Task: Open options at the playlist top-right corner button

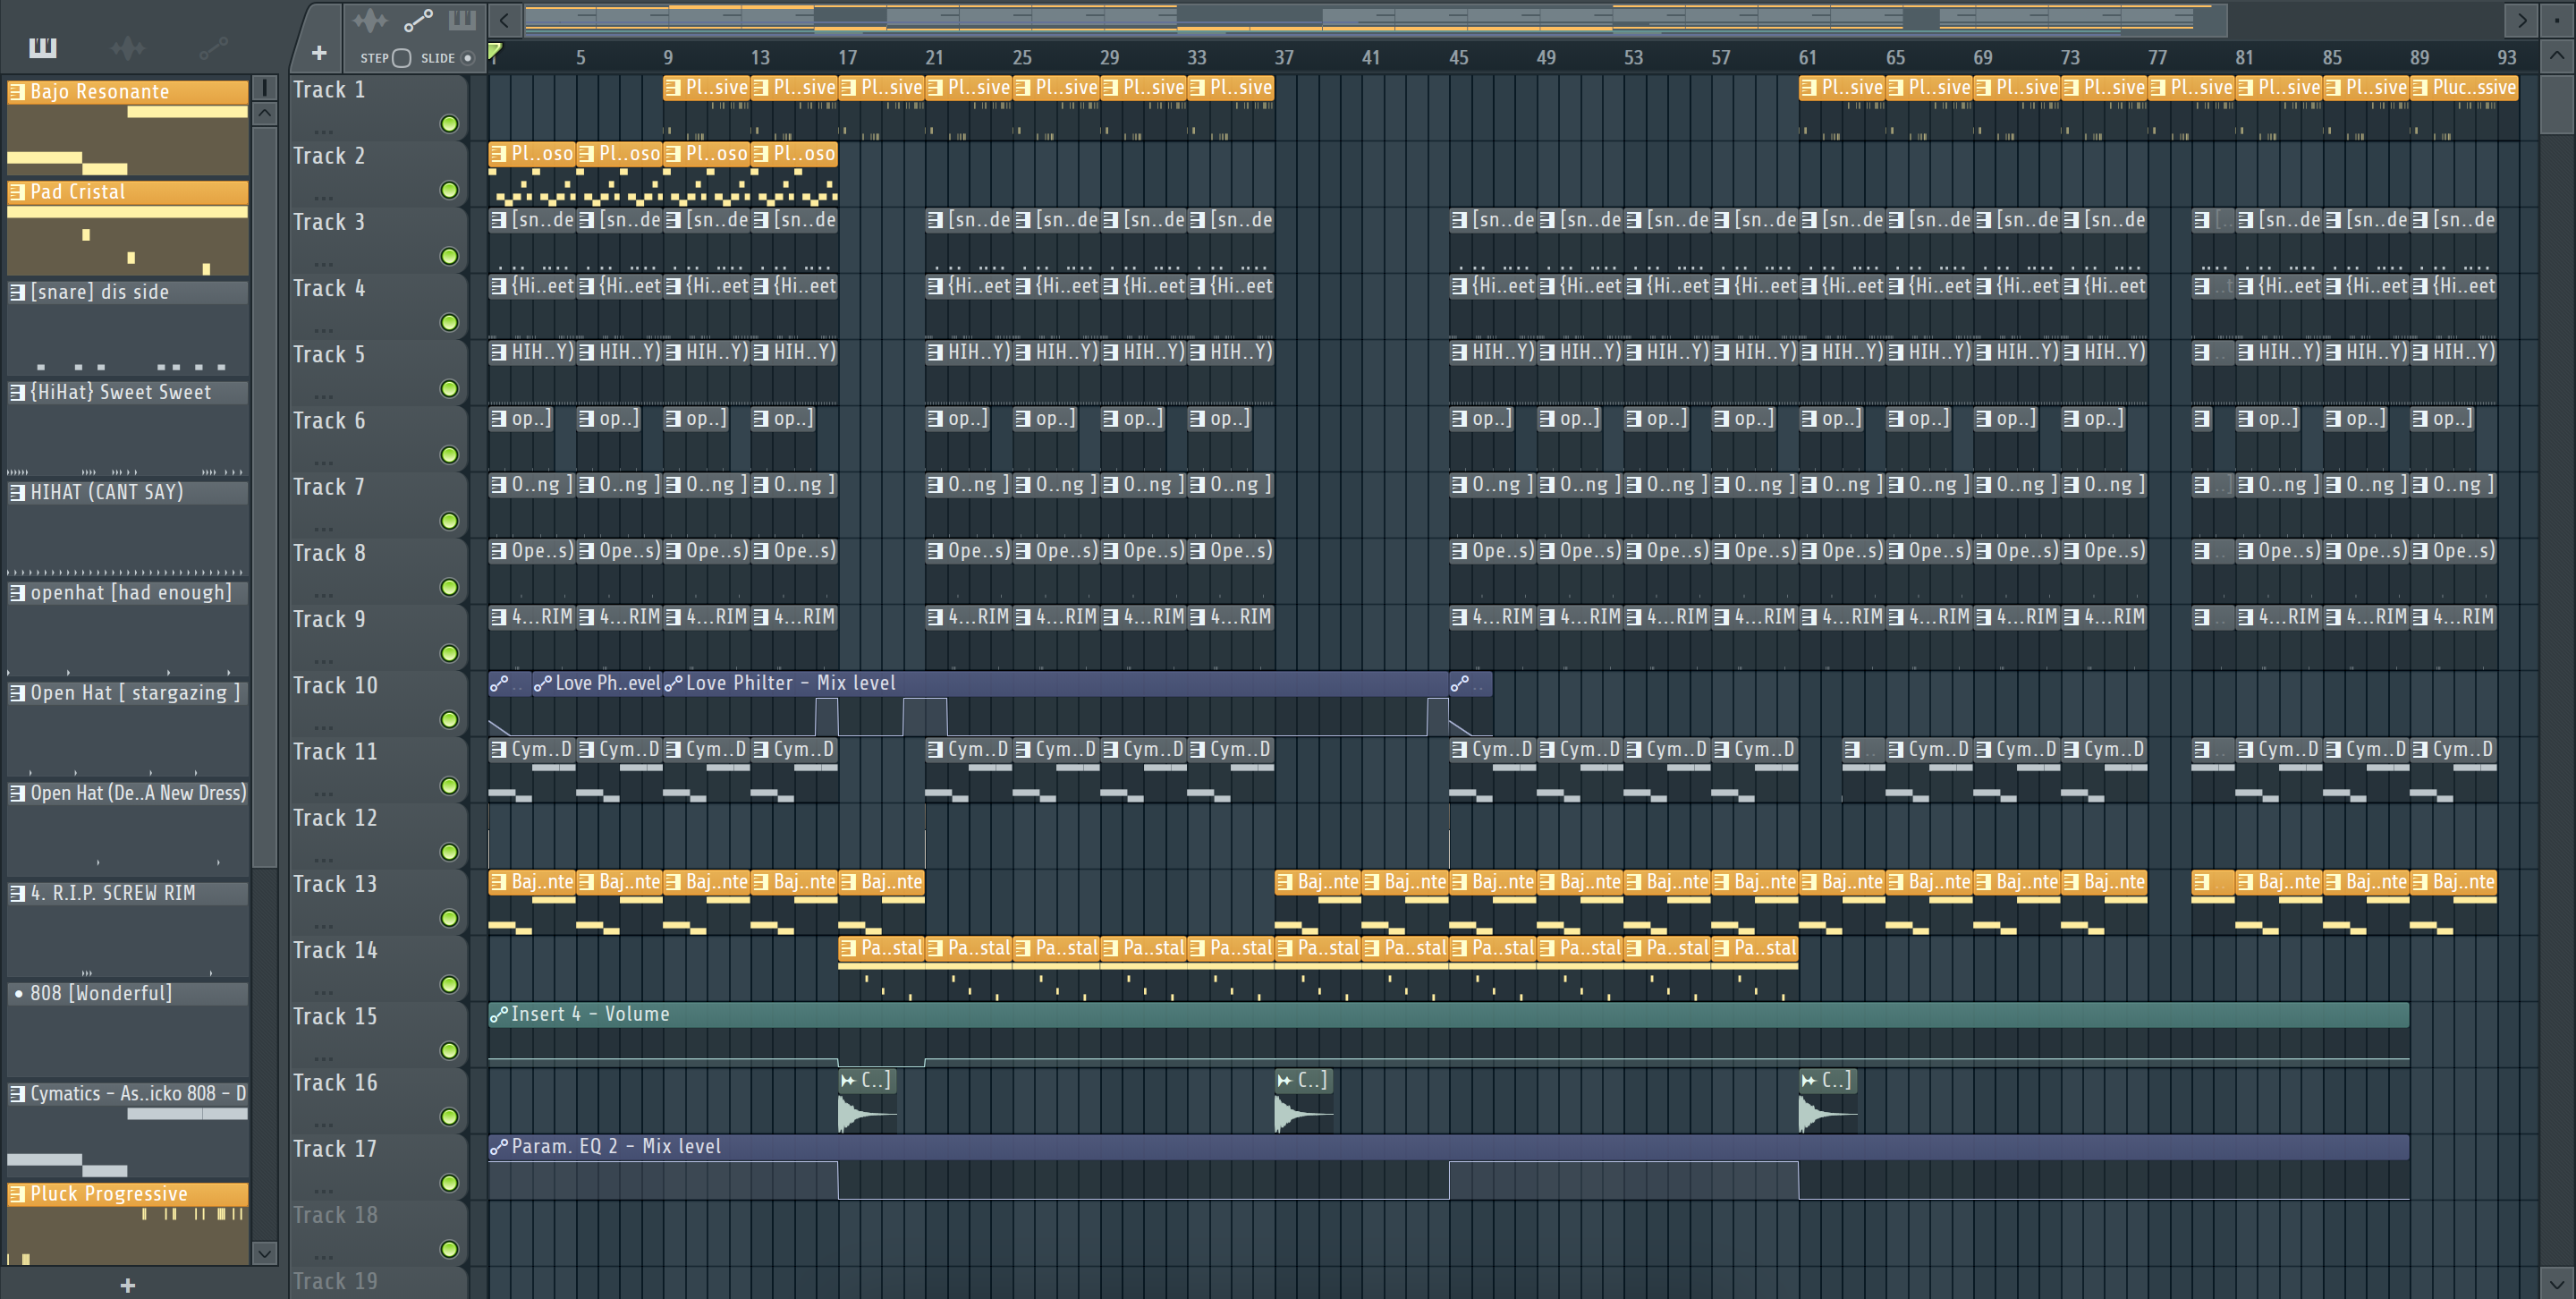Action: (x=2557, y=19)
